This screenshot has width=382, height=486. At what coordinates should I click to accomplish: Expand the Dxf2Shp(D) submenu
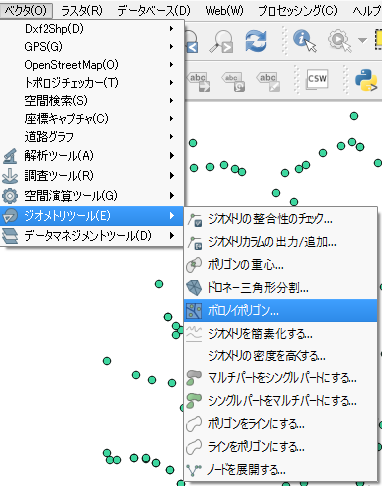click(92, 29)
